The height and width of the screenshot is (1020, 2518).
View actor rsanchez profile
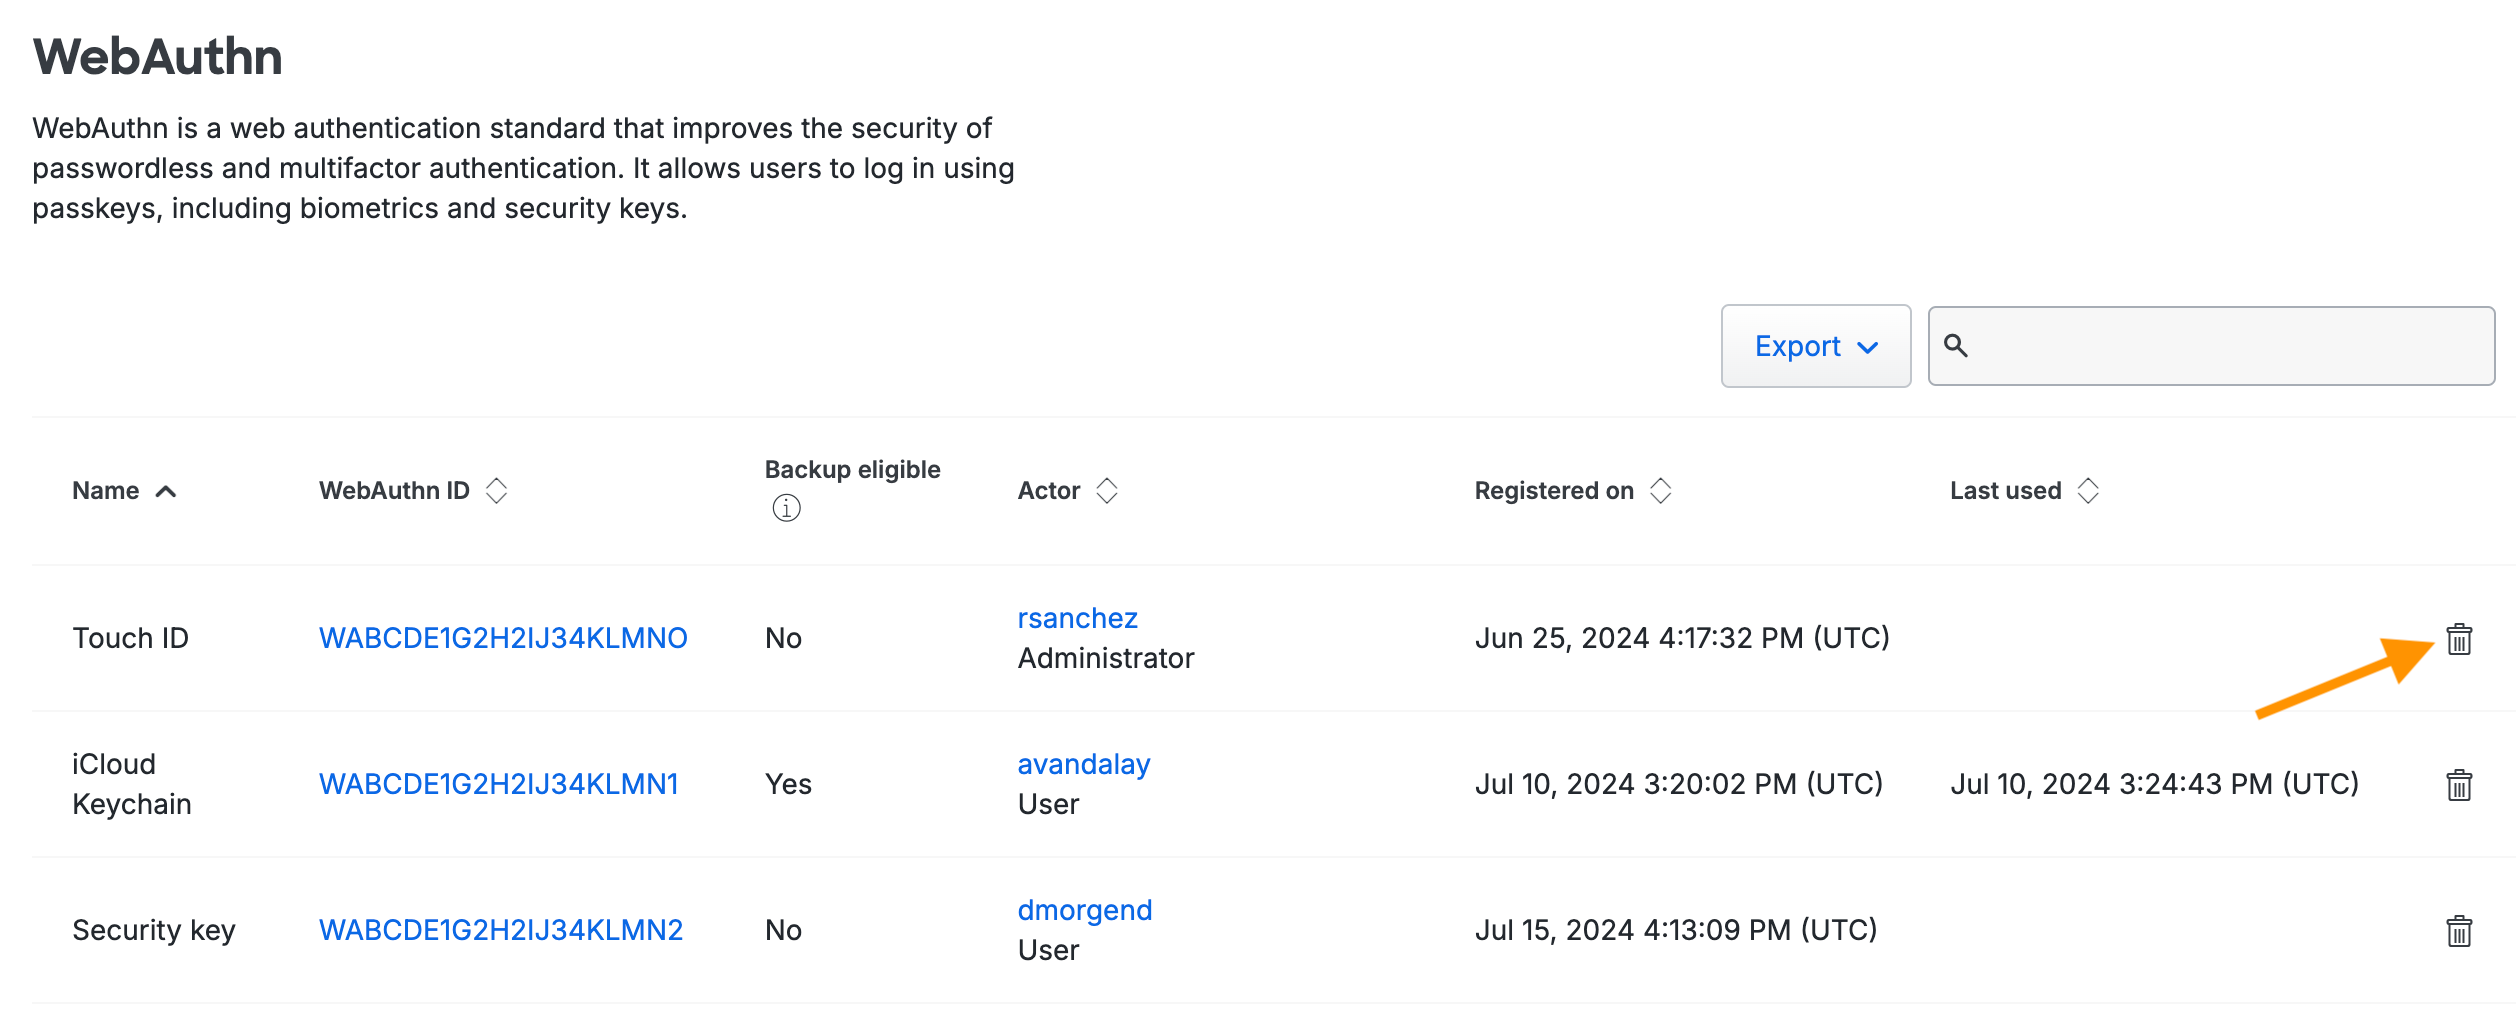coord(1077,618)
